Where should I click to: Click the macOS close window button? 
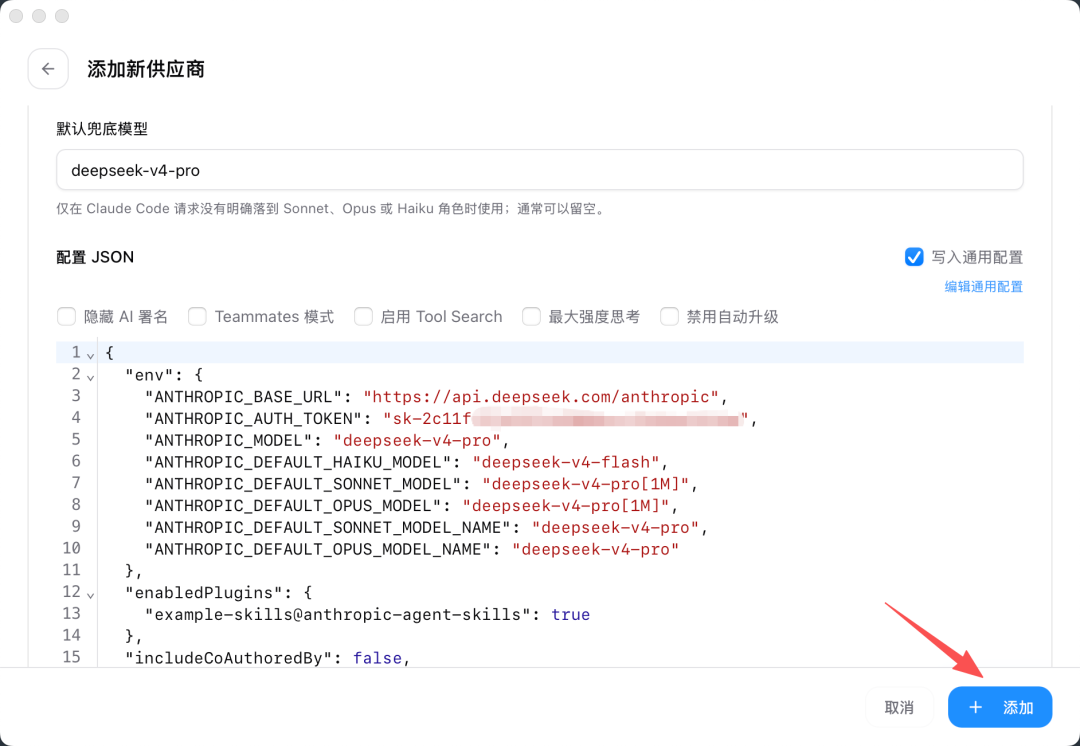[x=16, y=16]
